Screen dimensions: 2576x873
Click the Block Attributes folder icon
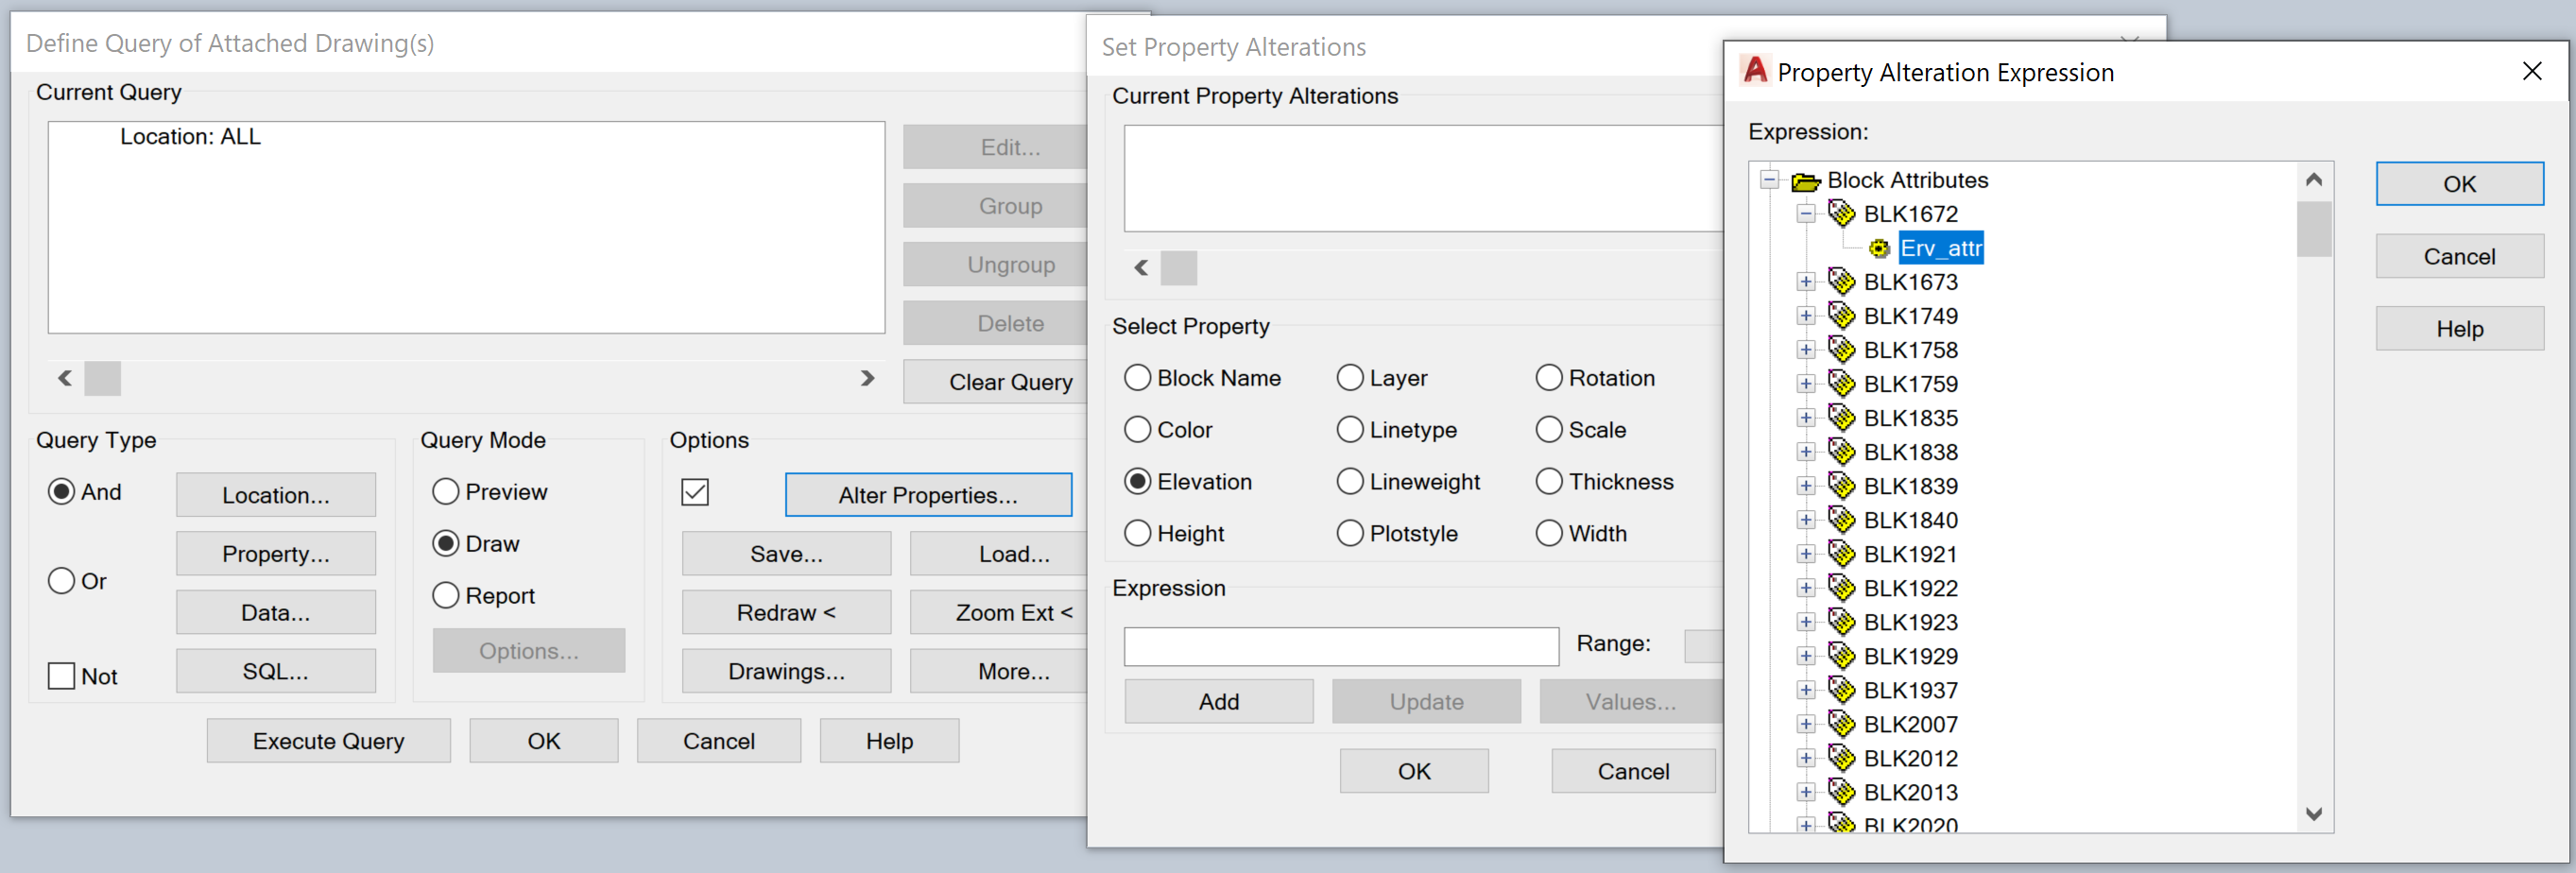click(1805, 181)
